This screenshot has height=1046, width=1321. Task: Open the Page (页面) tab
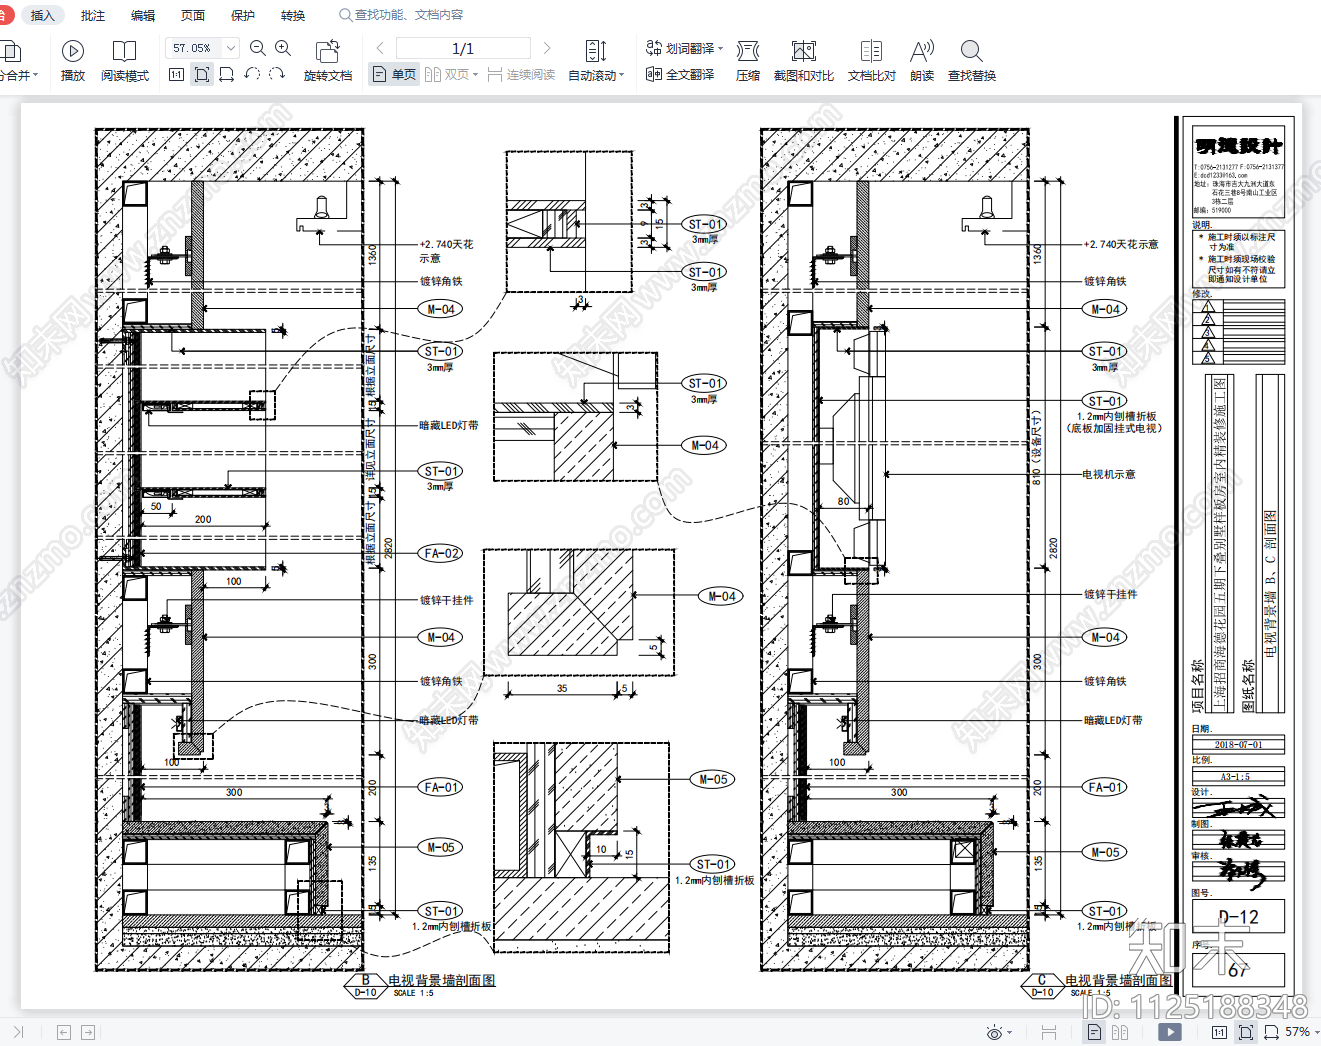193,15
